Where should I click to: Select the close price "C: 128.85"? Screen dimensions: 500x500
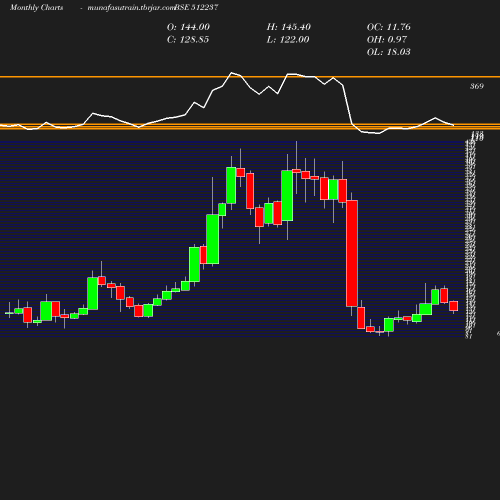[x=188, y=40]
